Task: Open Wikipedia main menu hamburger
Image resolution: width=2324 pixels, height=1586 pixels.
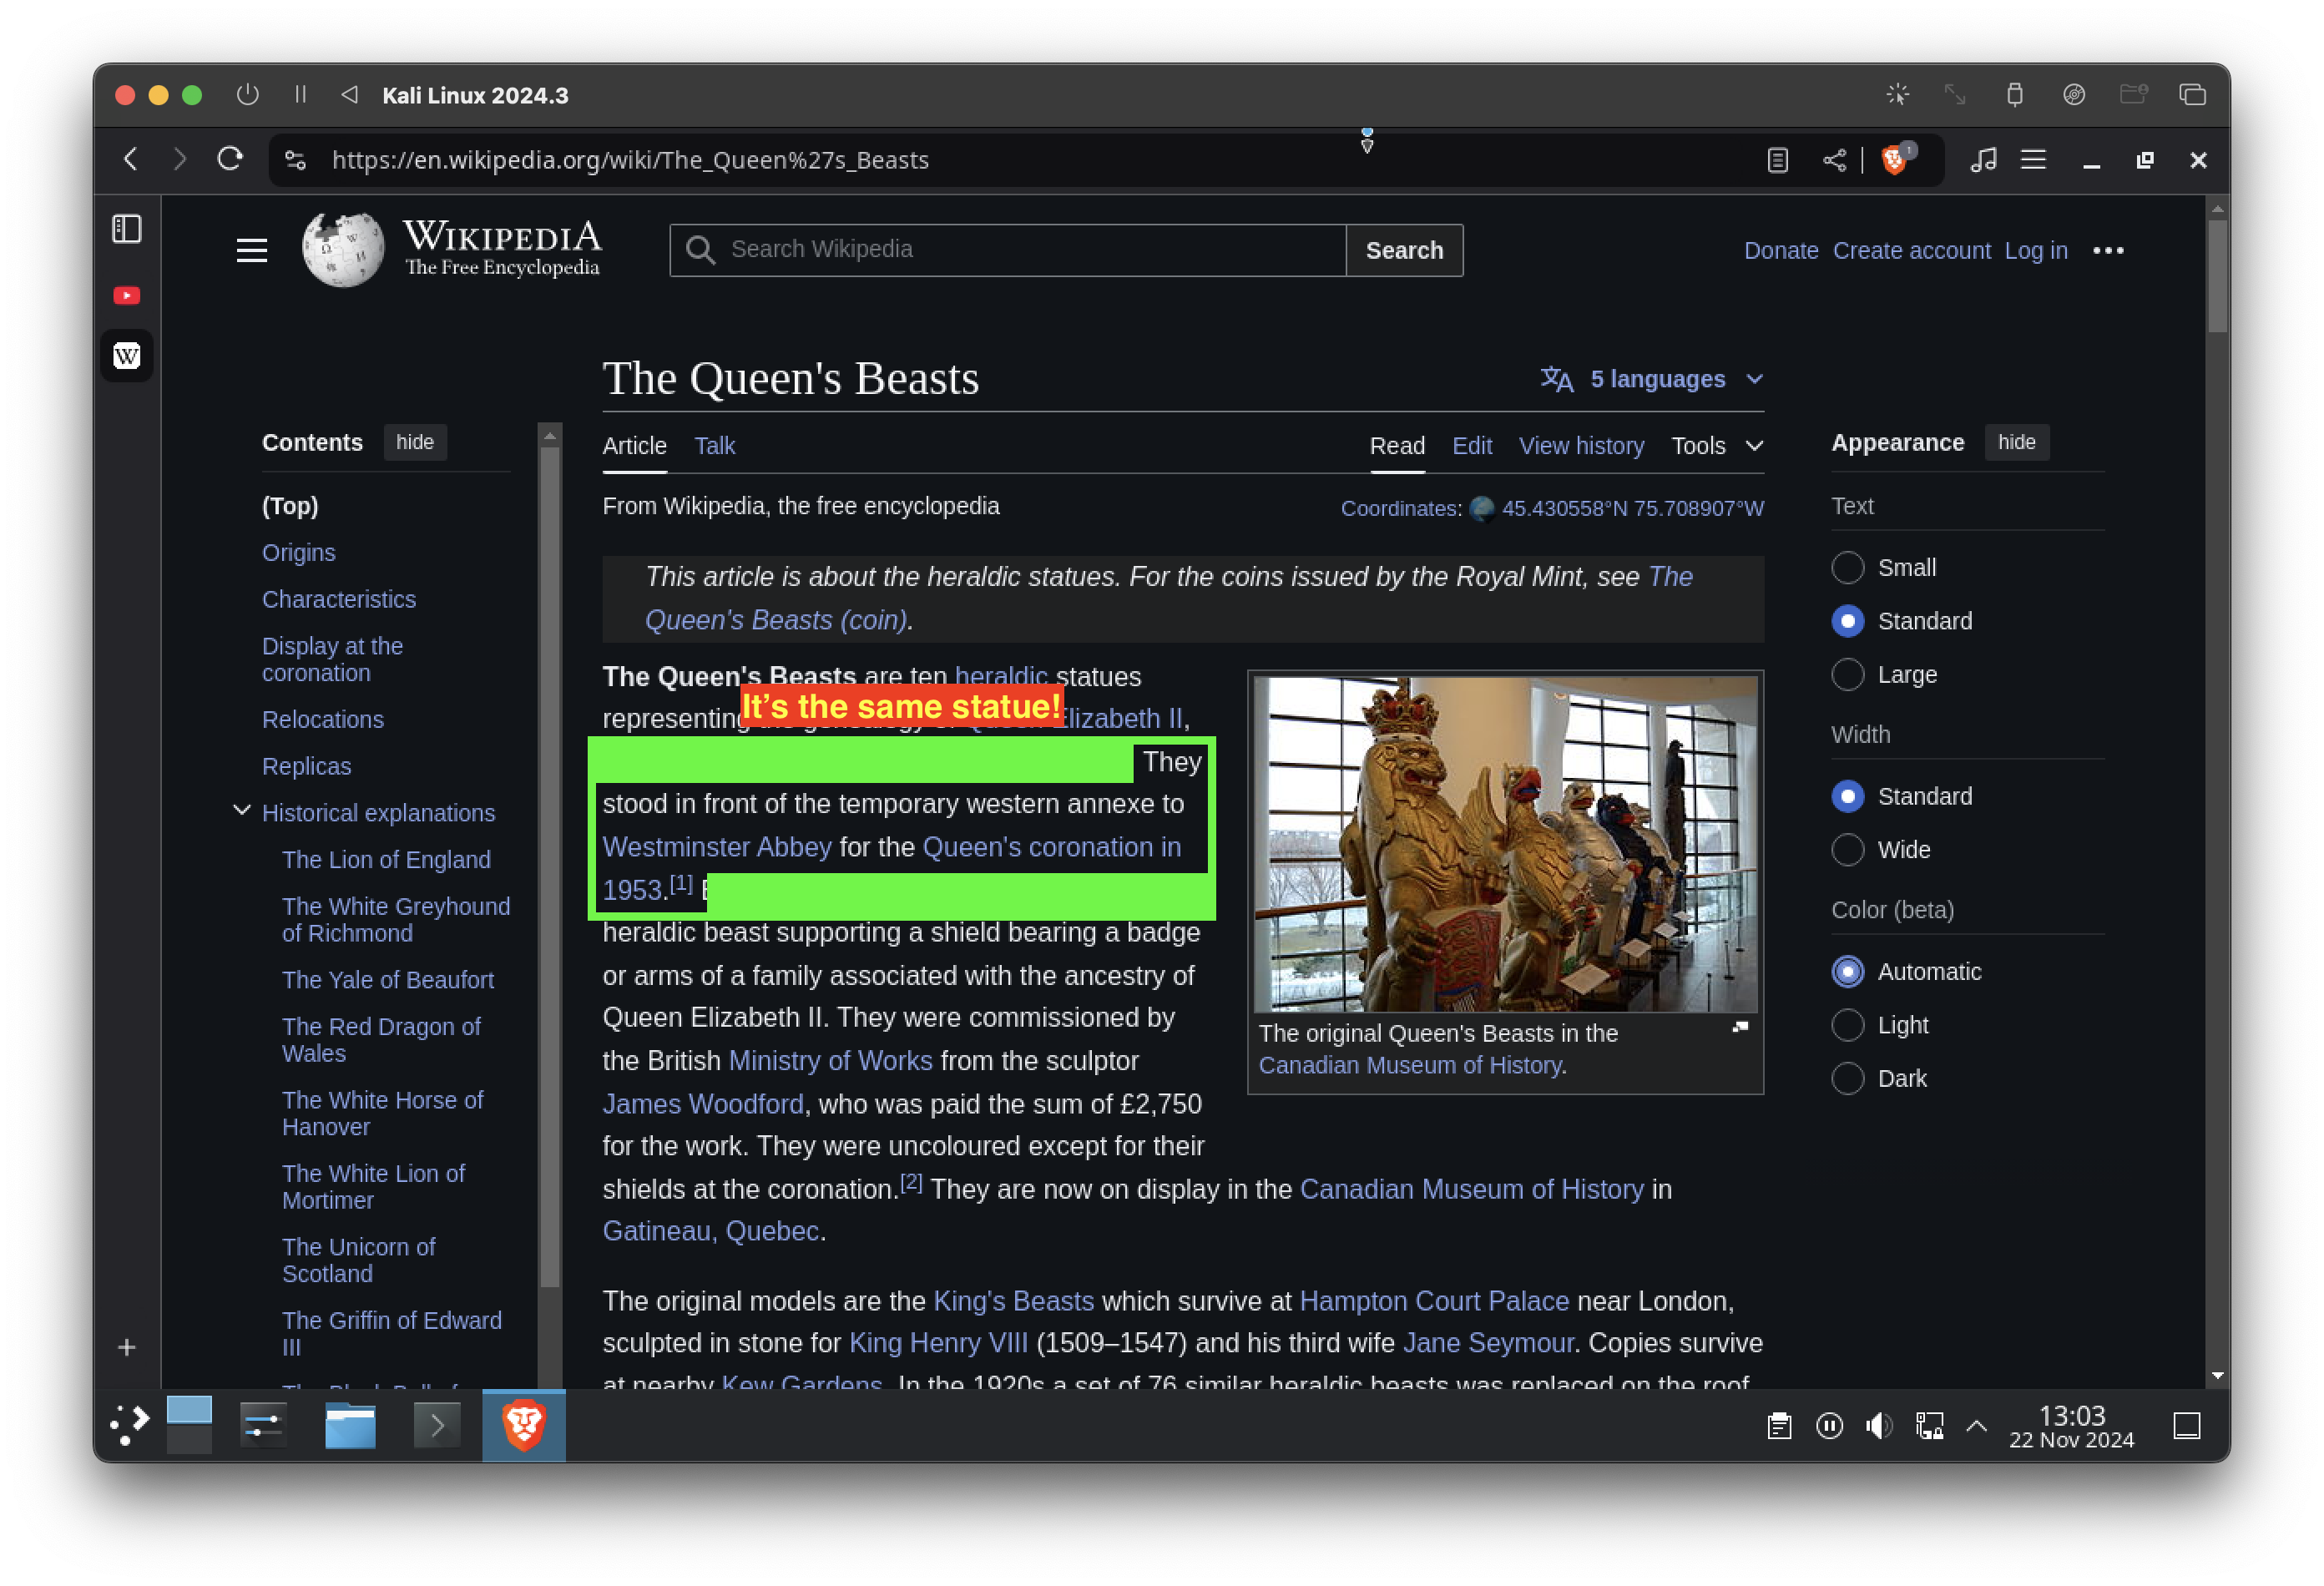Action: pos(252,250)
